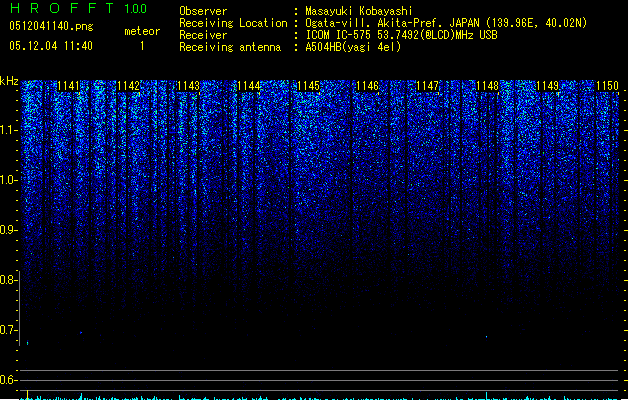Click the cyan echo dot beside the left vertical bar

coord(27,343)
